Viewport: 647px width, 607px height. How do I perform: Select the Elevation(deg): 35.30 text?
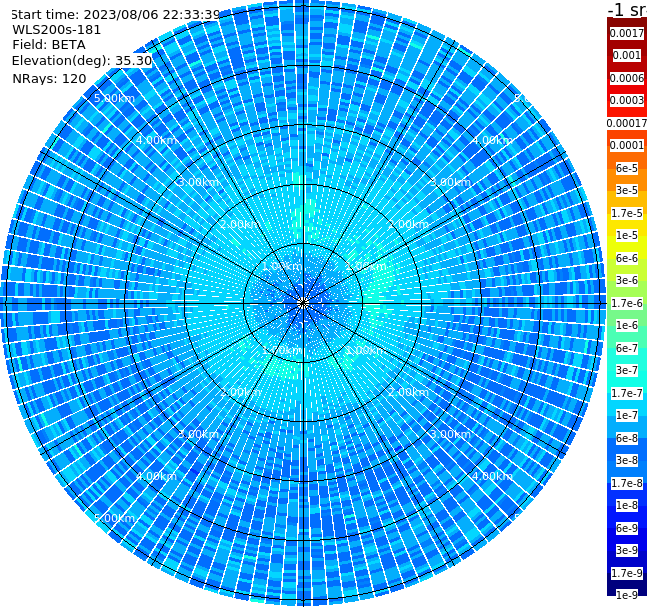pos(82,61)
